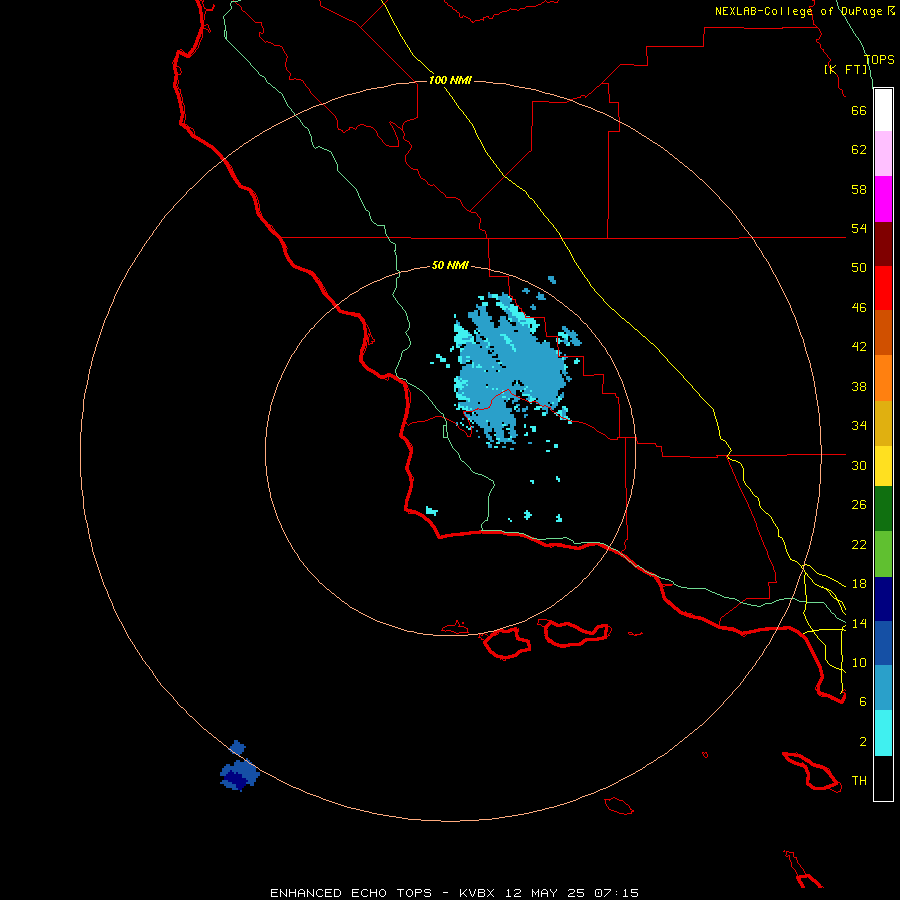
Task: Click the dark green 26 kft legend swatch
Action: click(x=883, y=509)
